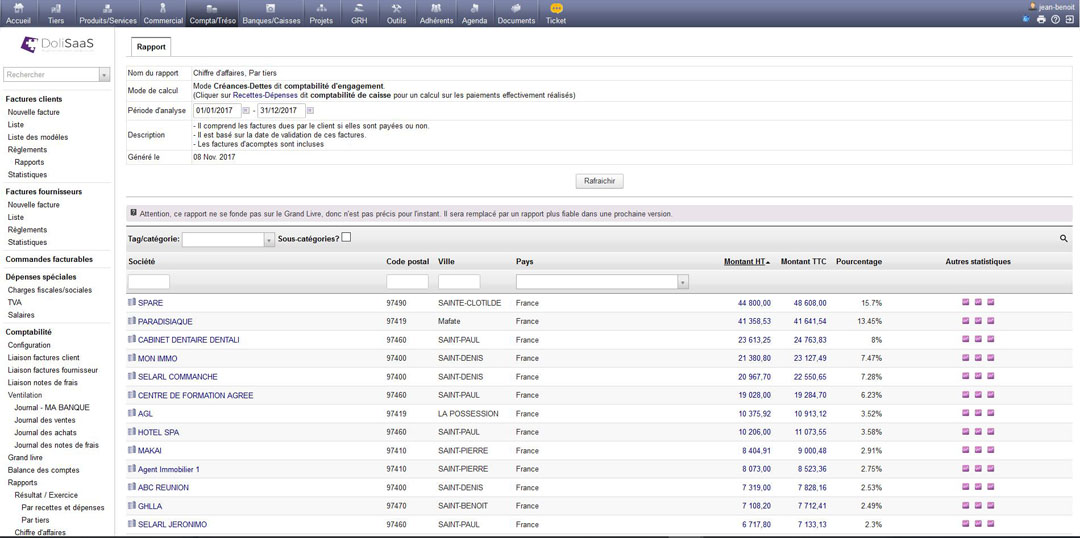
Task: Select the Rapport tab
Action: click(x=150, y=47)
